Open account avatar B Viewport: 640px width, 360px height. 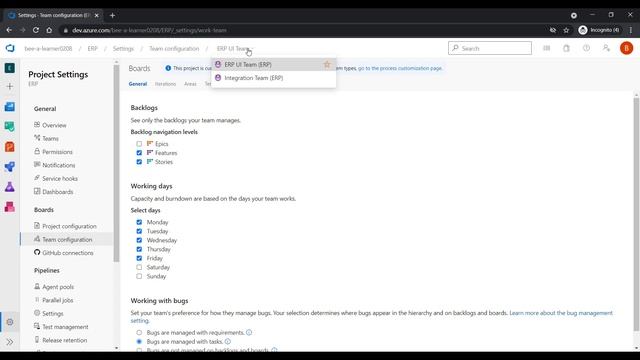[x=627, y=48]
